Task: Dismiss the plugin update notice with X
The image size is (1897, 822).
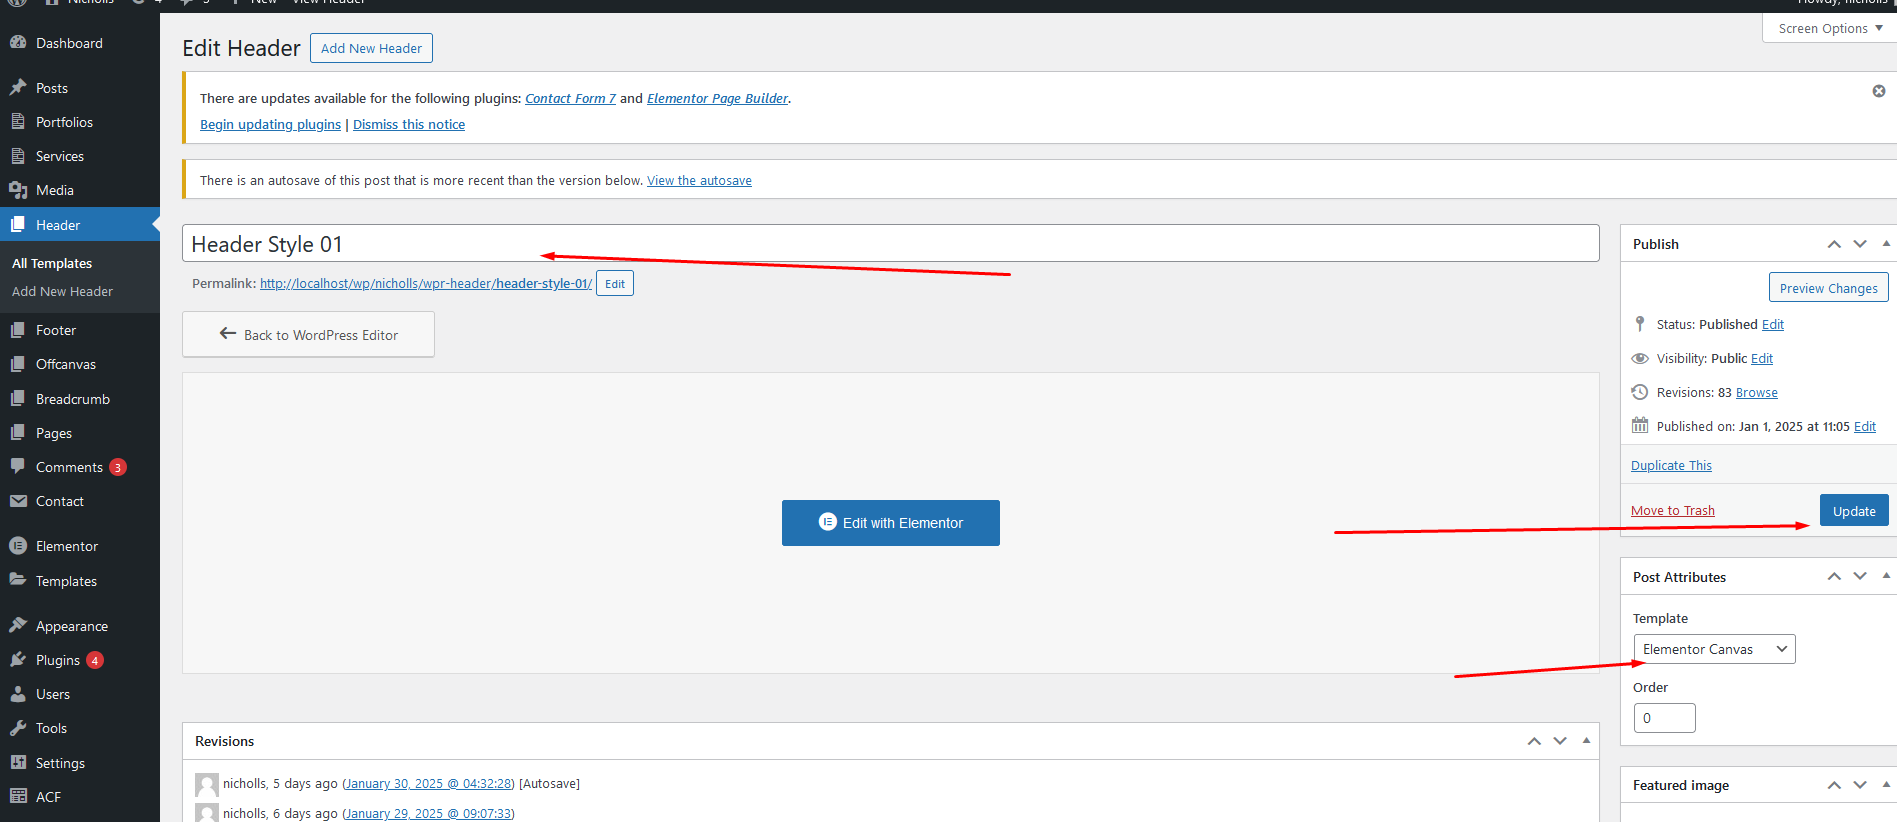Action: (1879, 91)
